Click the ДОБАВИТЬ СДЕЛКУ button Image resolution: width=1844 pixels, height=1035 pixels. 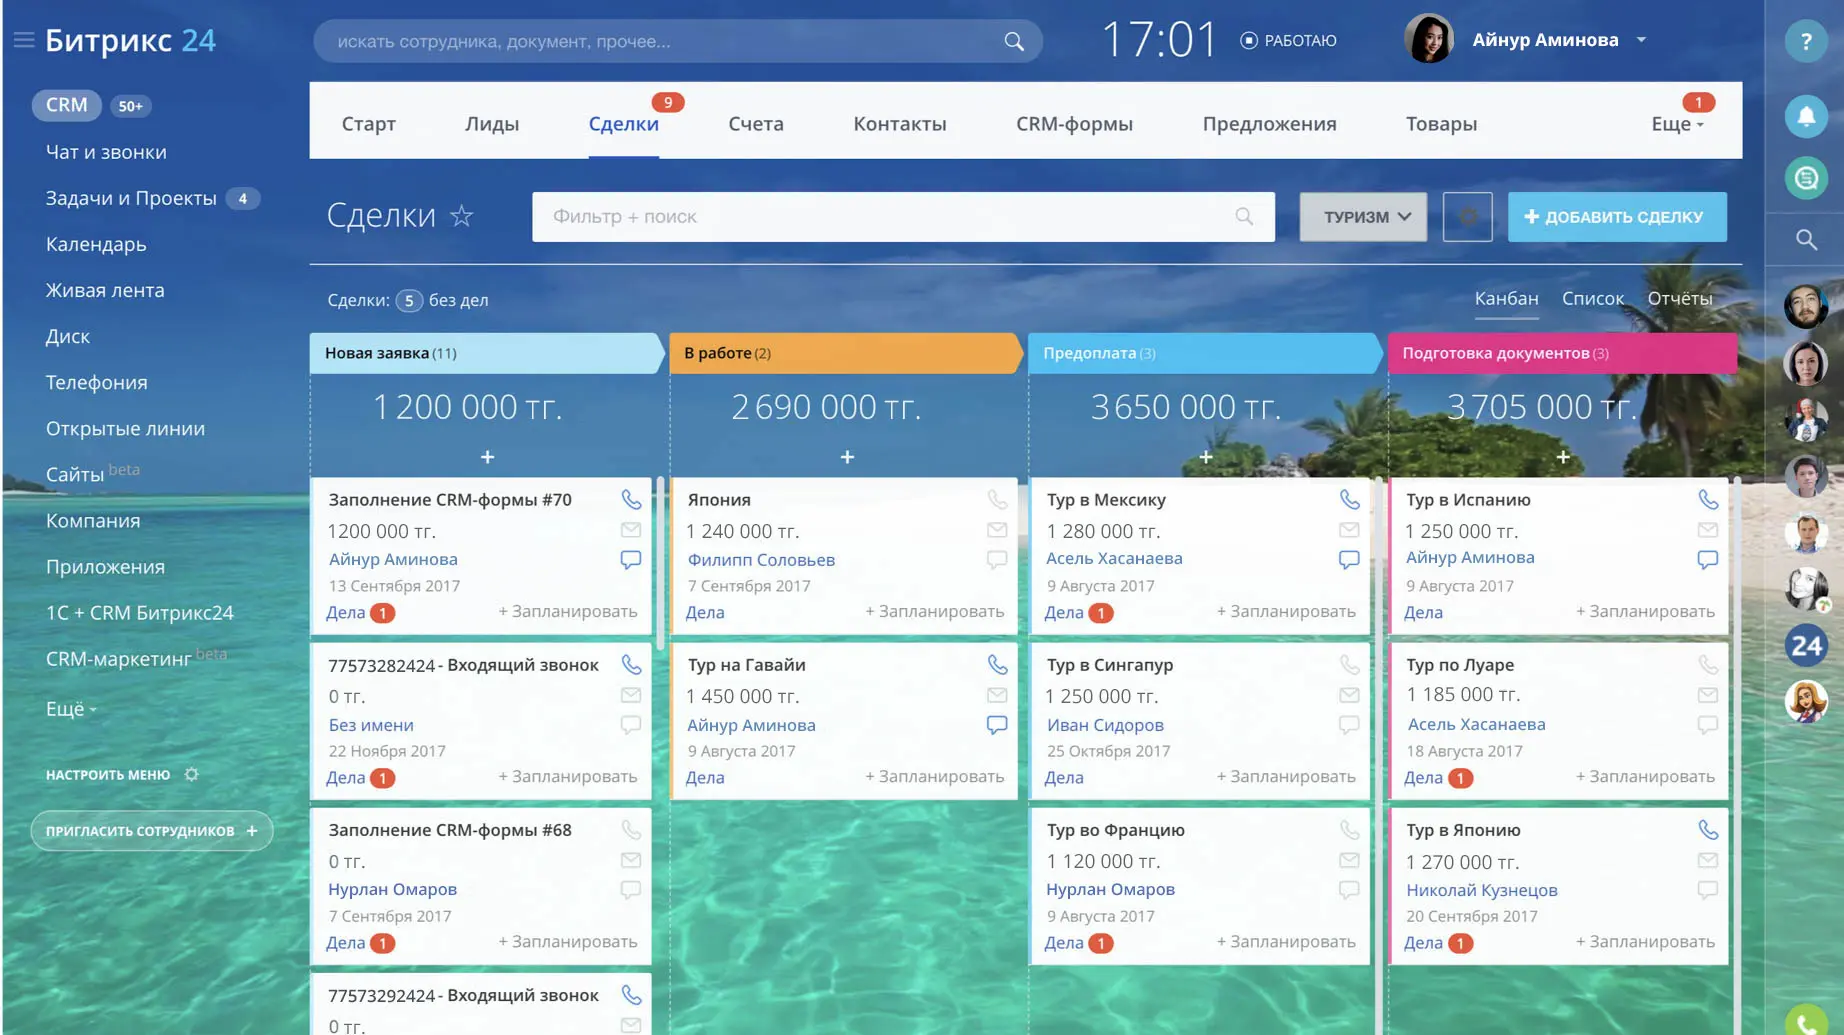pyautogui.click(x=1616, y=216)
